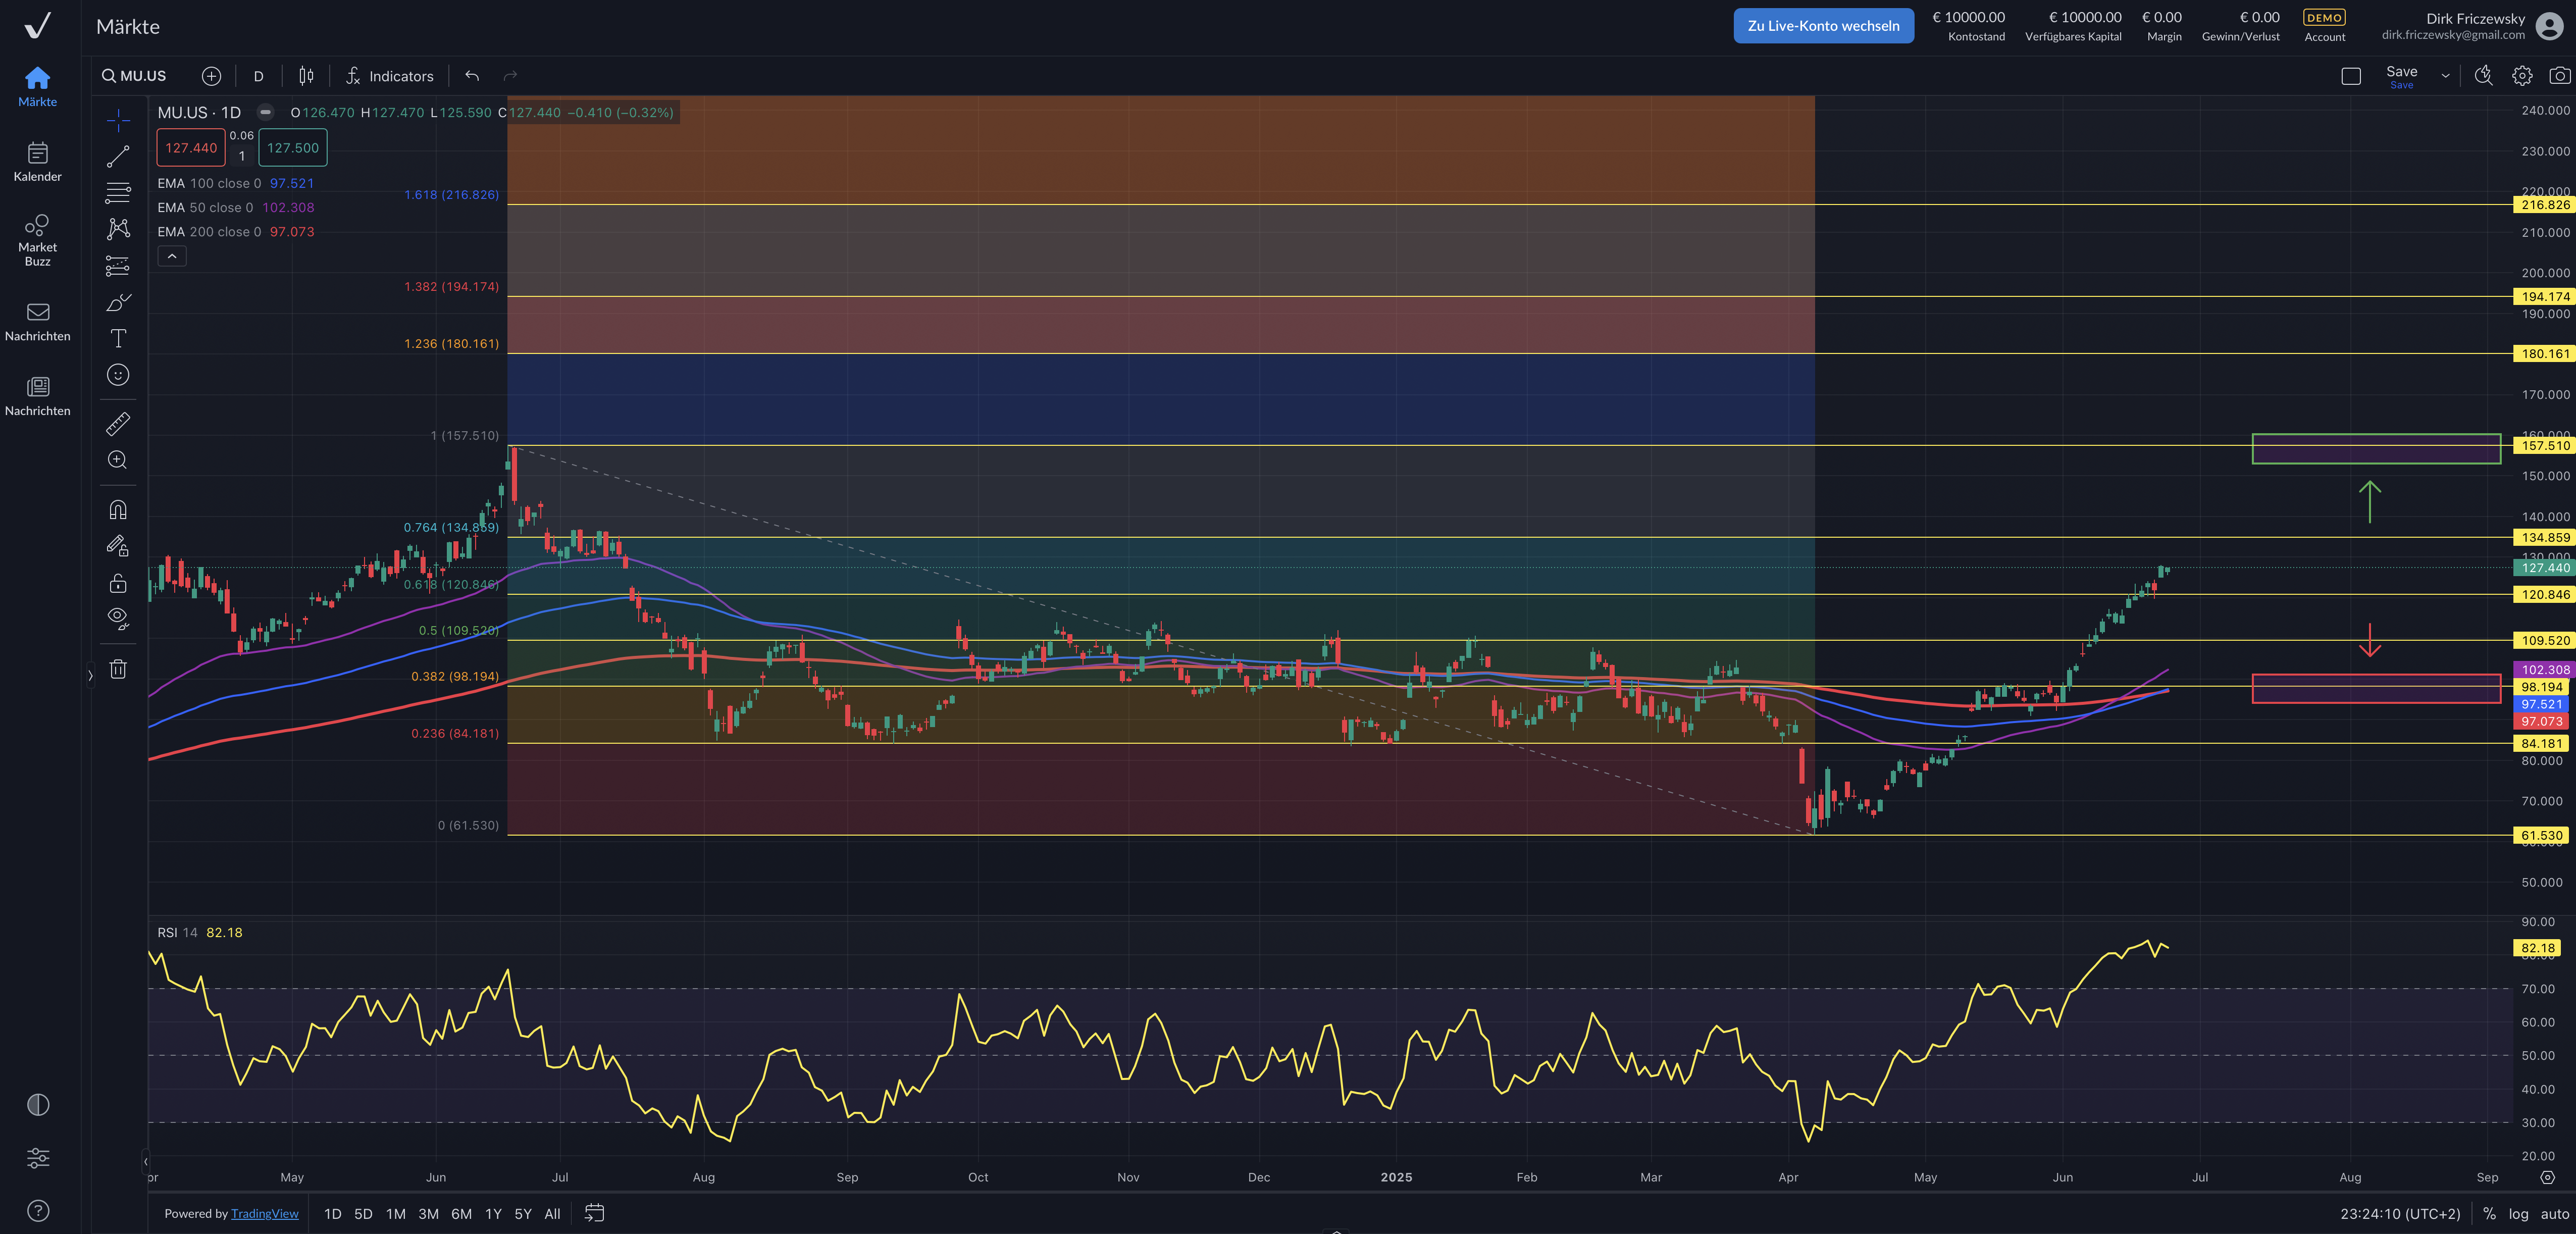Select the ruler measure tool
This screenshot has width=2576, height=1234.
click(118, 424)
